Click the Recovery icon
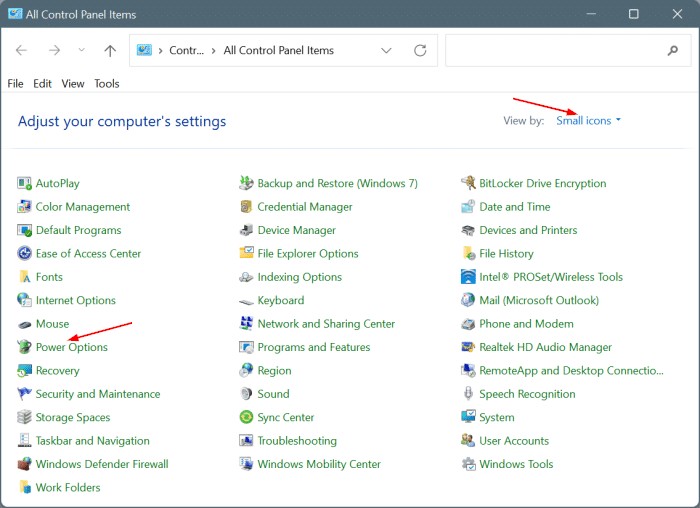 (x=24, y=371)
